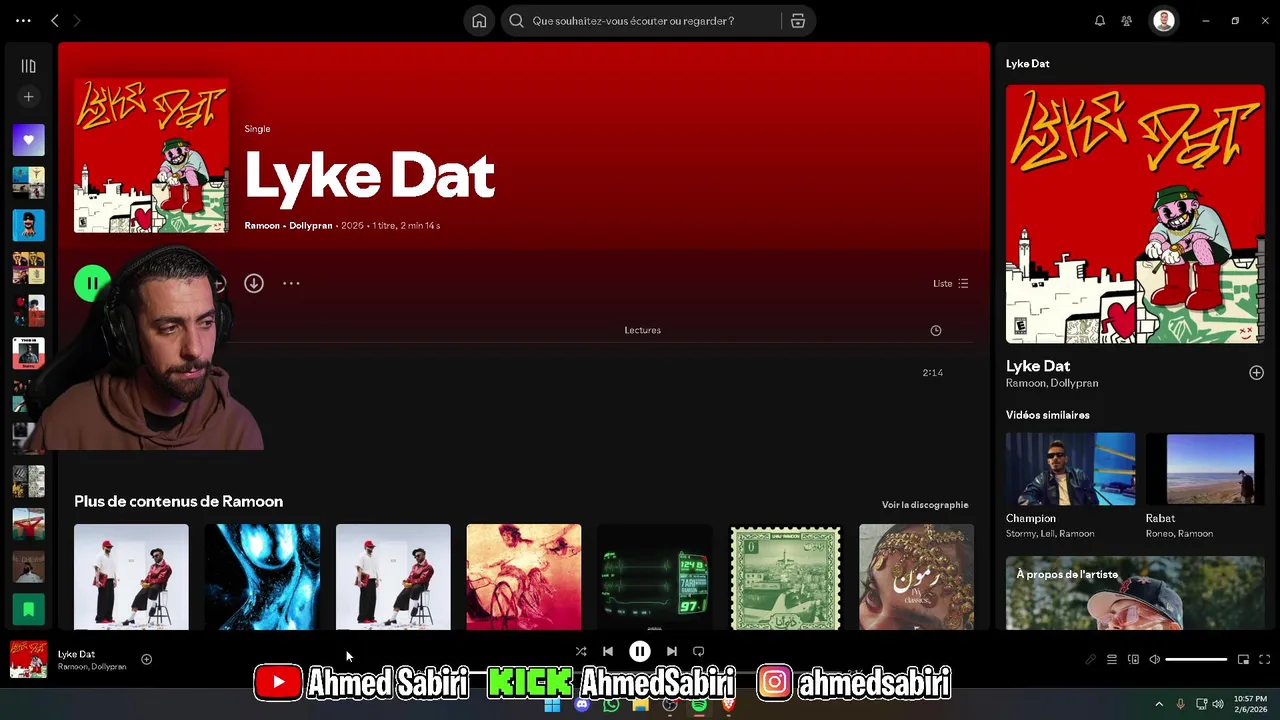
Task: Add current track to Liked Songs in player bar
Action: [x=146, y=659]
